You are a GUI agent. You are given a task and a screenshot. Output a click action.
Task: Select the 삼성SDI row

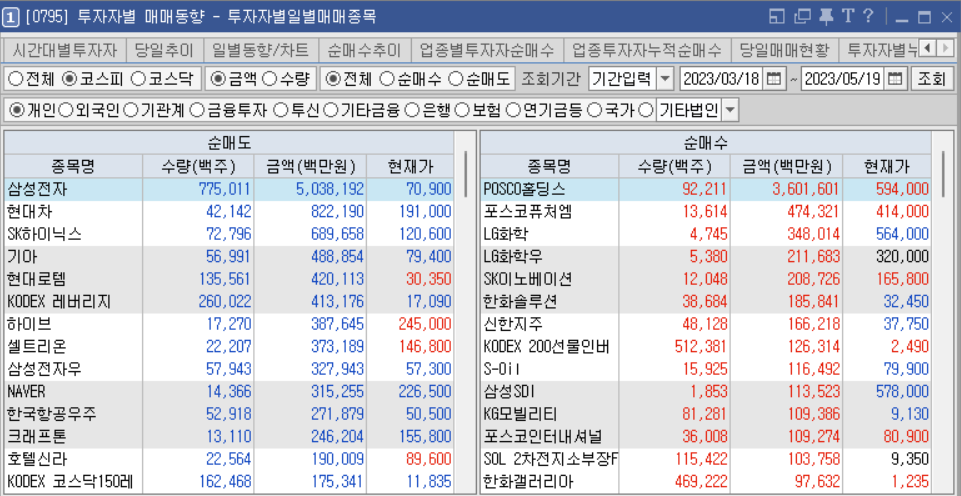pos(706,392)
